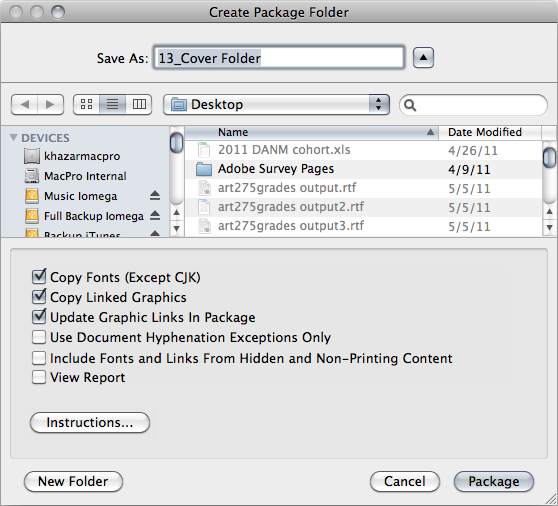Switch to list view mode
Viewport: 558px width, 506px height.
coord(112,105)
